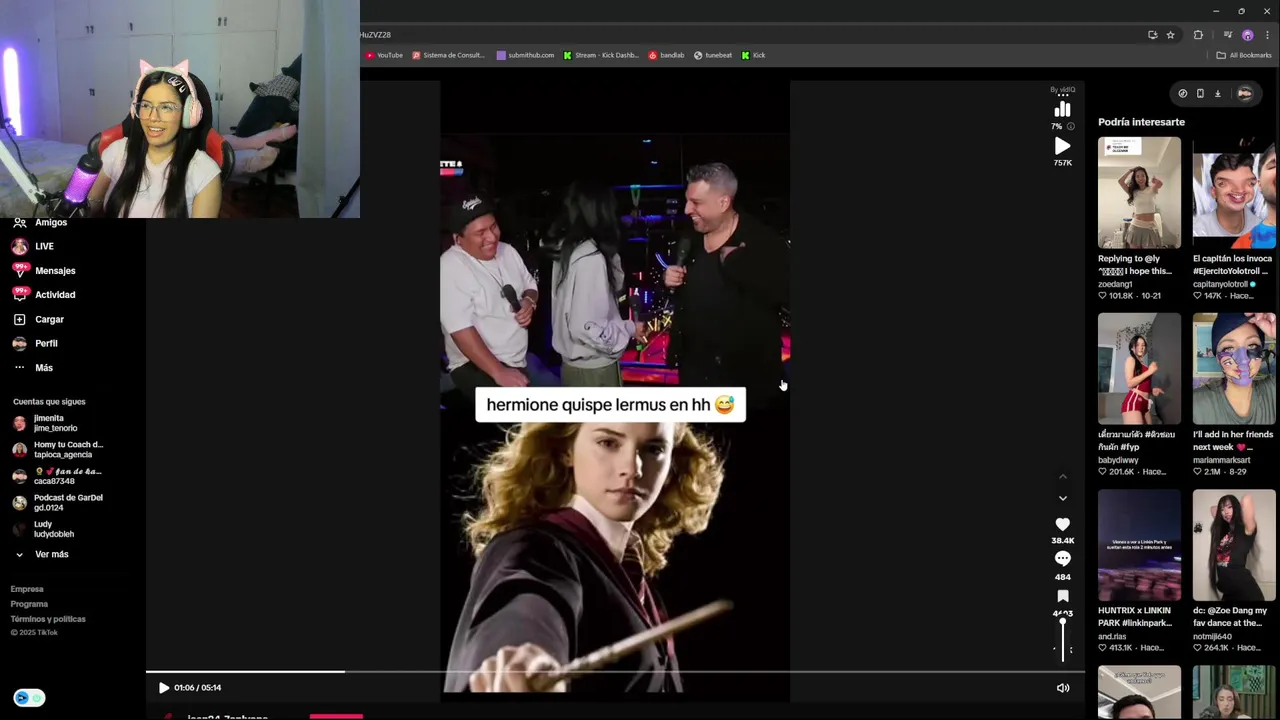Open Chrome profile avatar
1280x720 pixels.
1248,35
